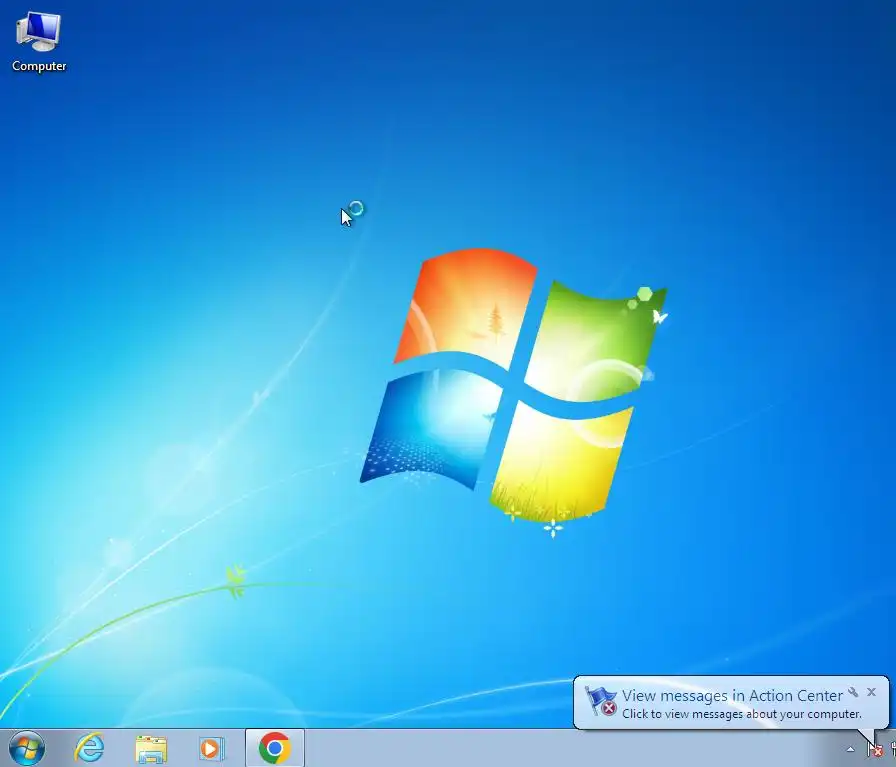Click the Action Center flag tray icon

875,749
